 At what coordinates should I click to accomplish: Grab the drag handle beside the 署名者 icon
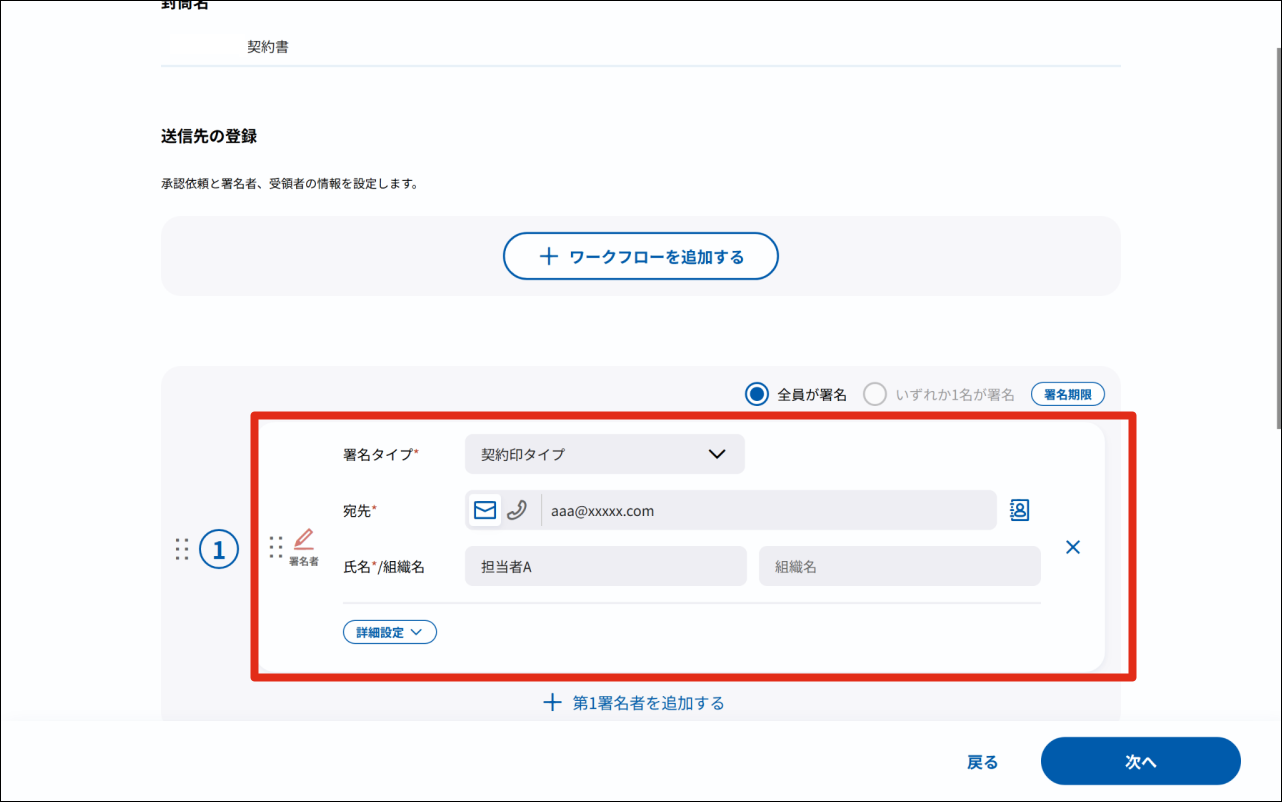coord(276,547)
